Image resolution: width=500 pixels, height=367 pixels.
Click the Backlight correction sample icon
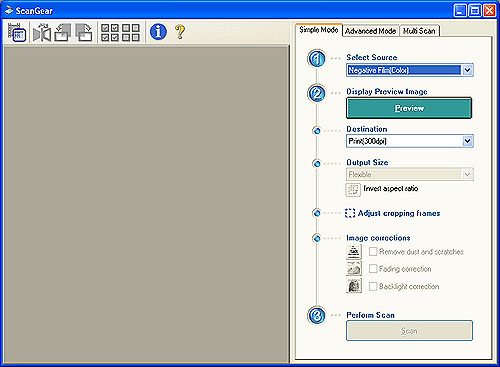[354, 286]
